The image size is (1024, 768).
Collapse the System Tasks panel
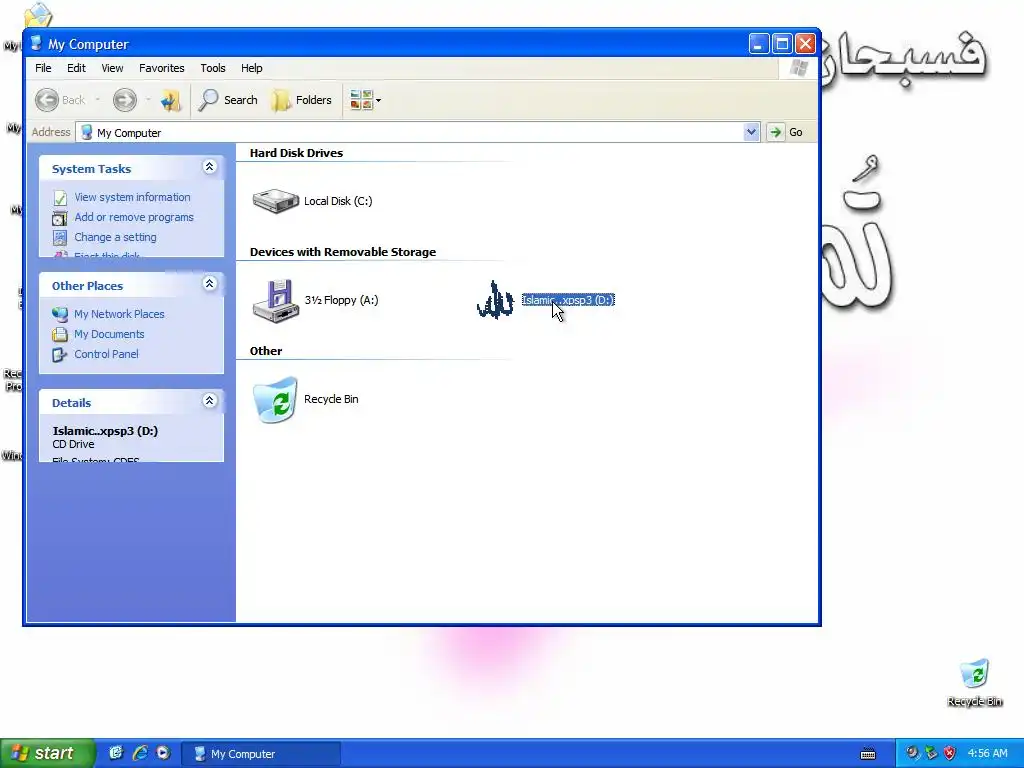point(210,167)
